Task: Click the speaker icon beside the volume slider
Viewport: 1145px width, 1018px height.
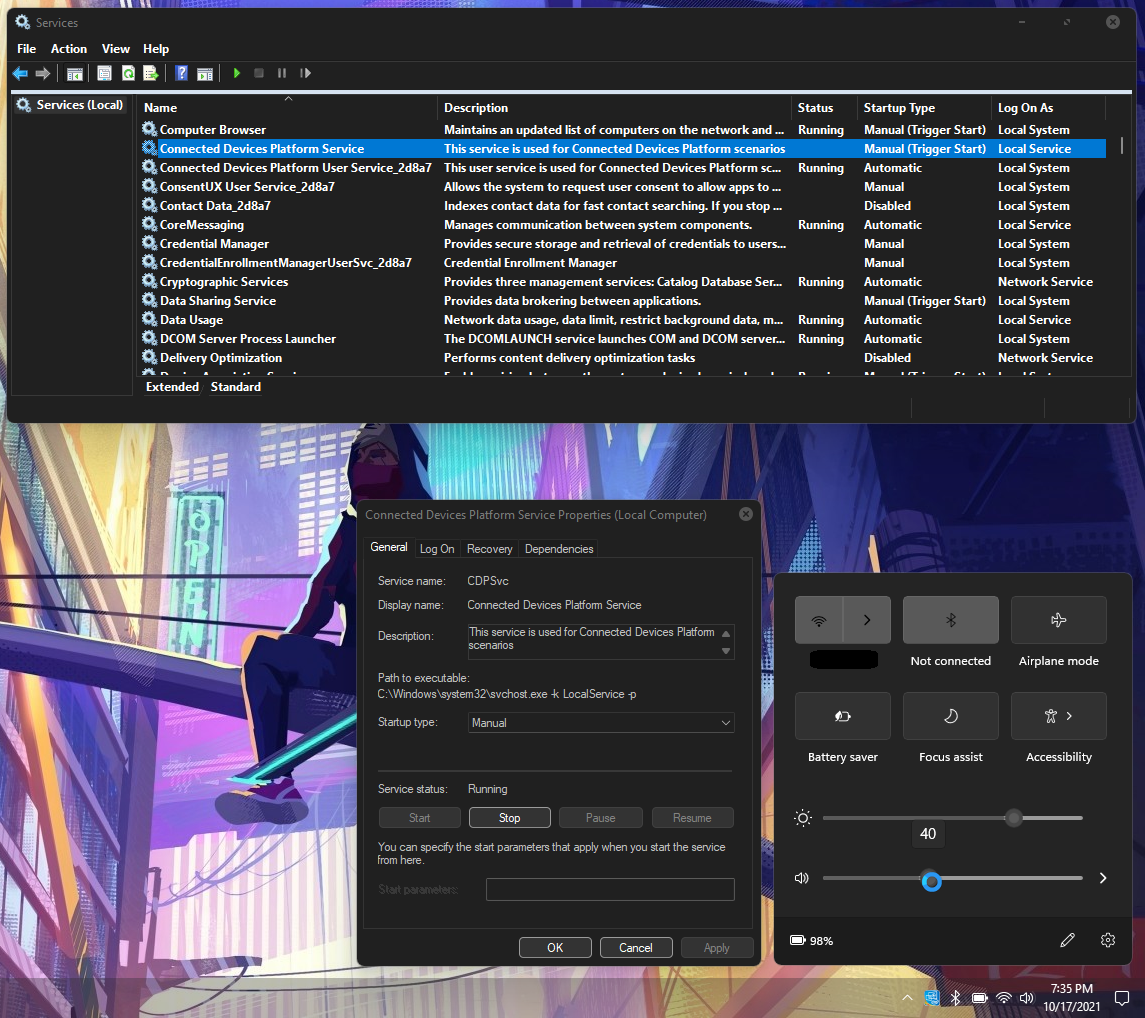Action: 802,878
